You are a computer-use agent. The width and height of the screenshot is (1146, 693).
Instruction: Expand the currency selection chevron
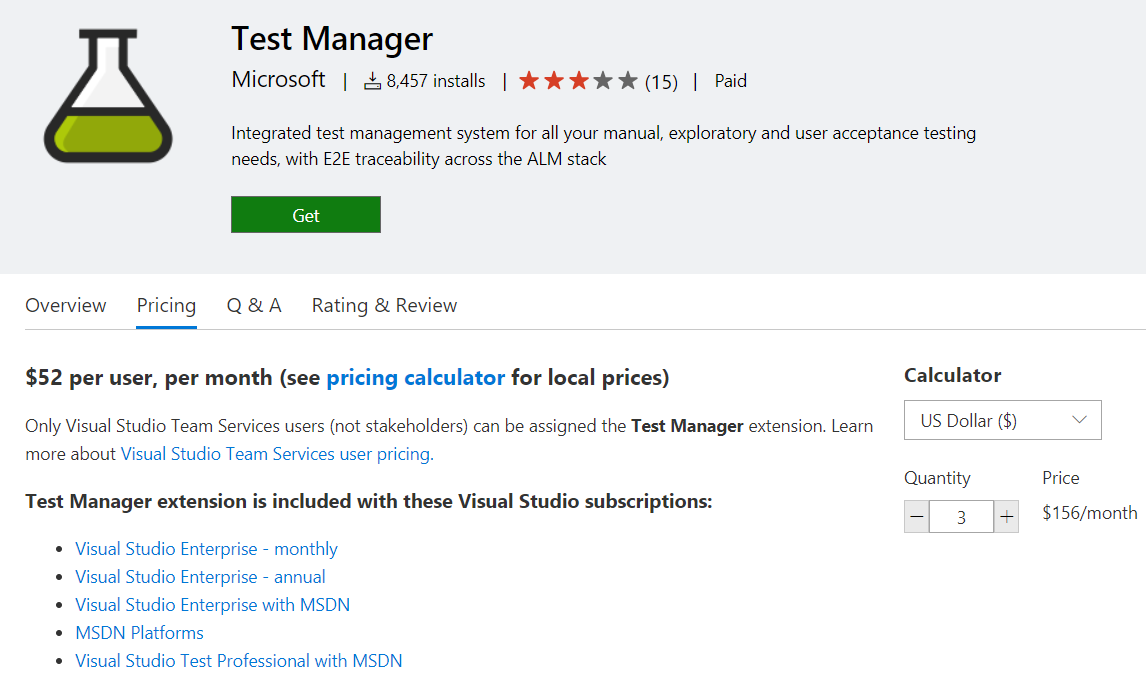(1080, 420)
